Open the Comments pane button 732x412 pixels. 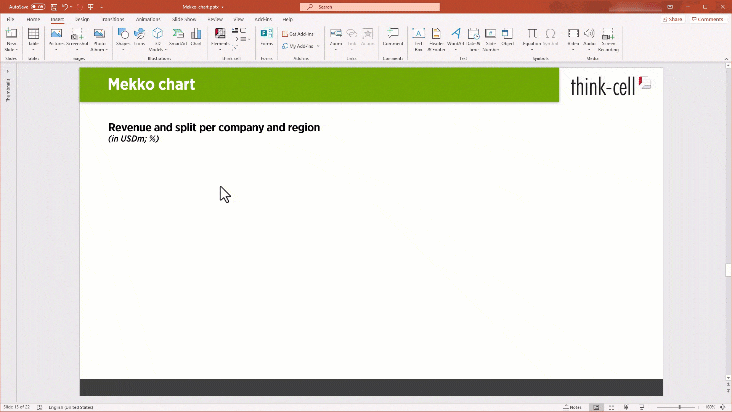708,19
